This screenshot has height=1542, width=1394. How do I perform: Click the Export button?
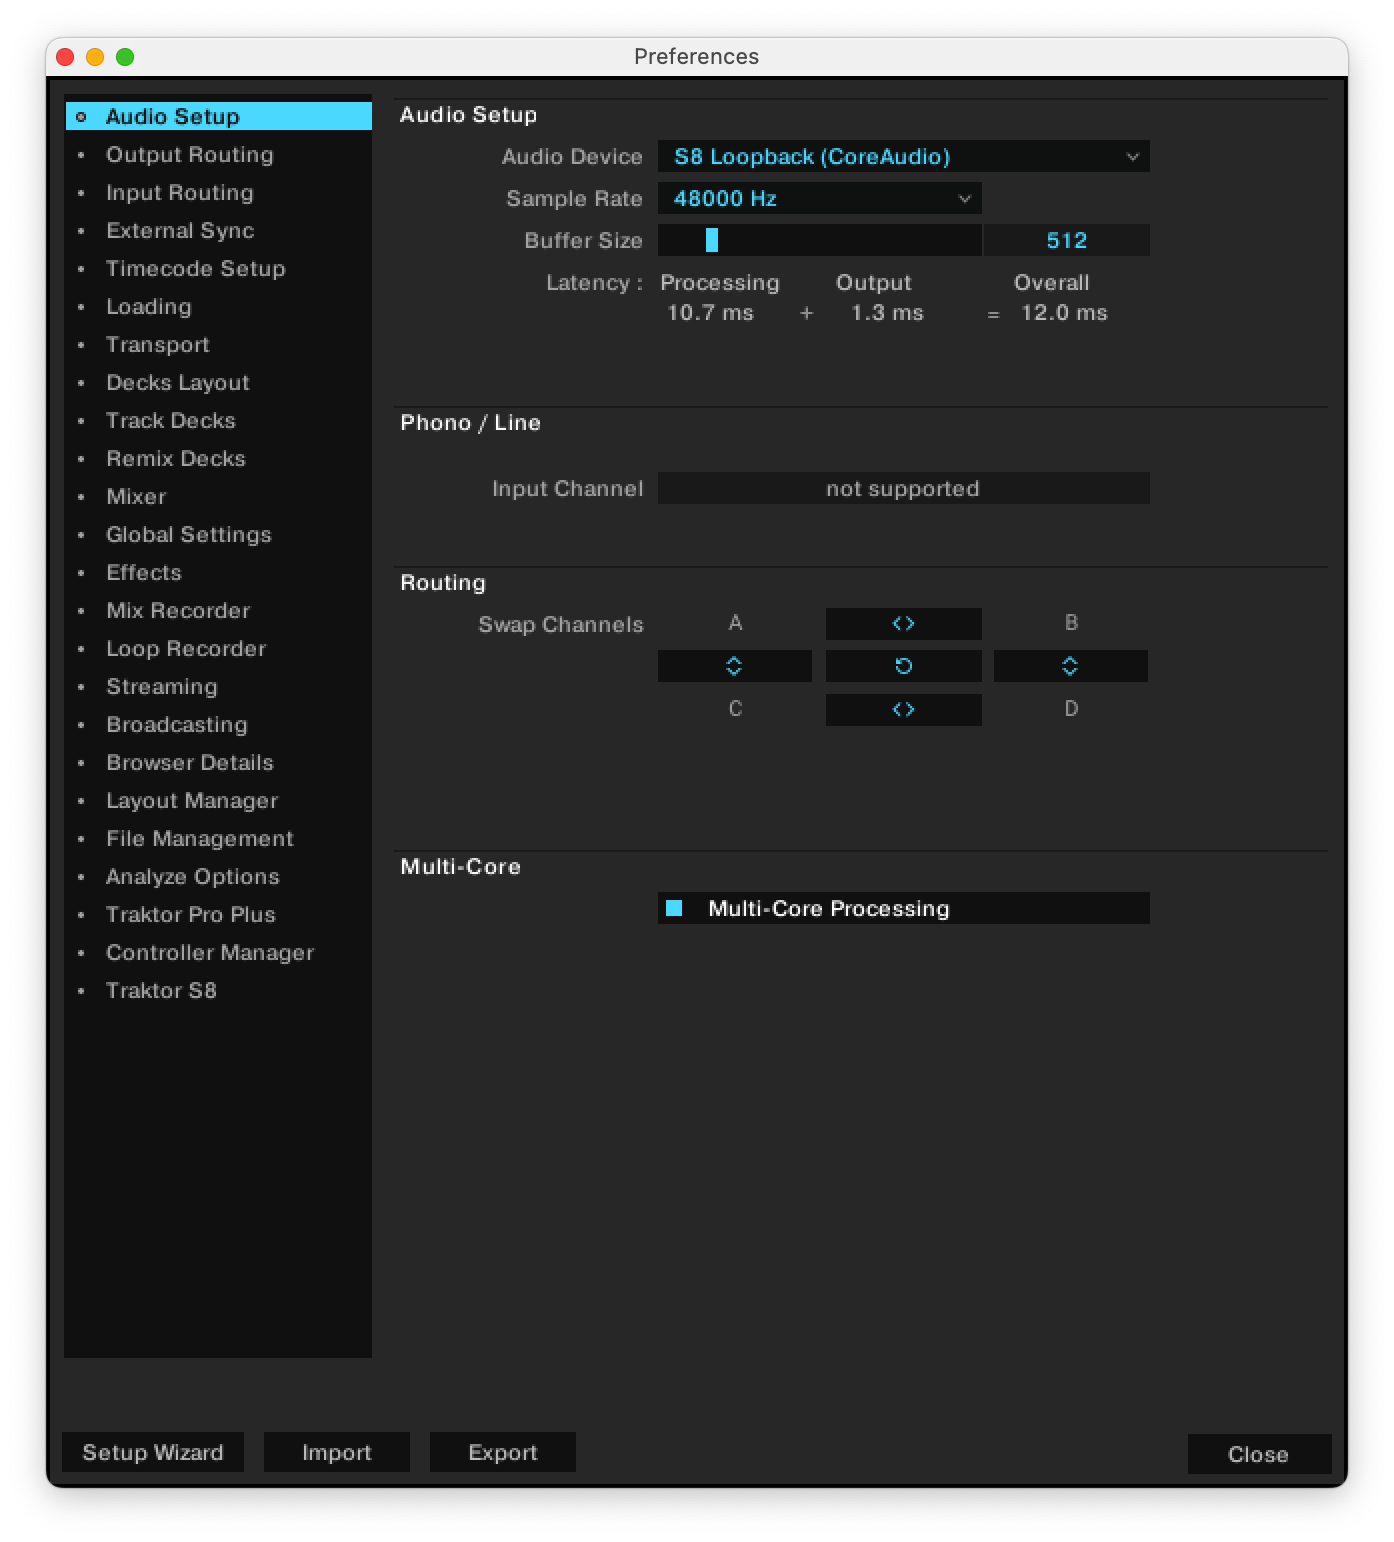503,1452
